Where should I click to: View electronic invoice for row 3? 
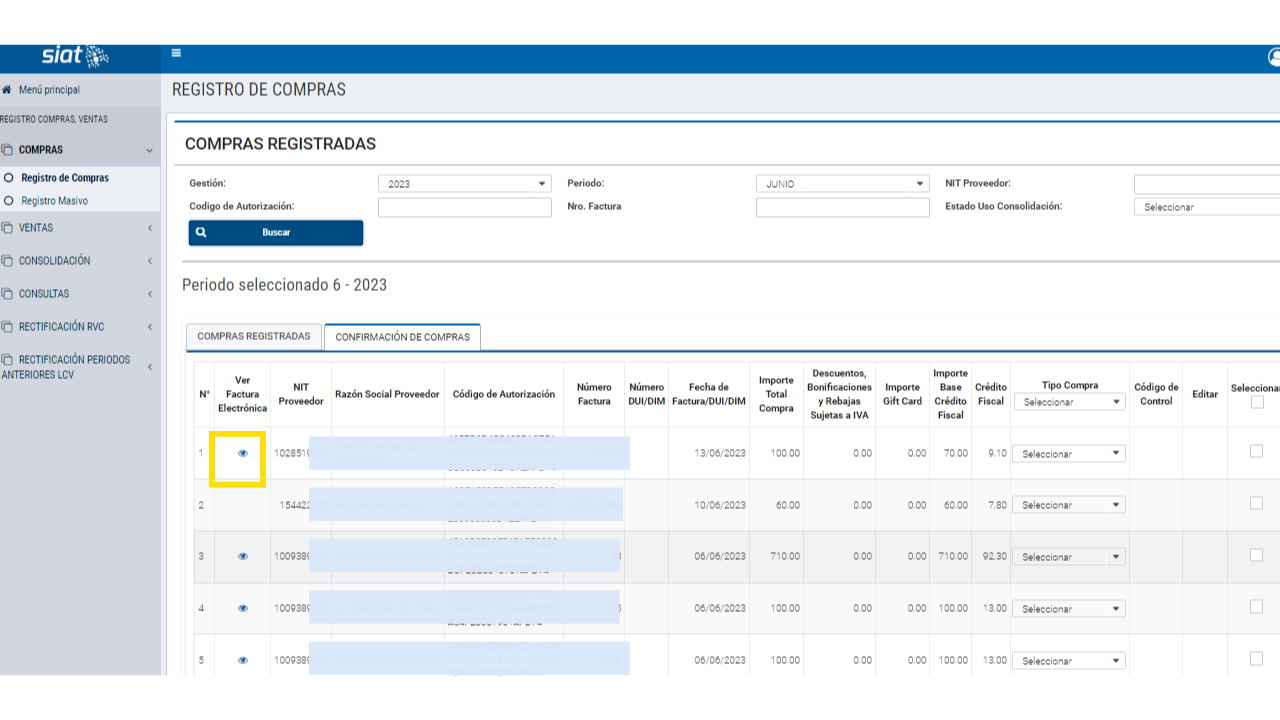(242, 557)
